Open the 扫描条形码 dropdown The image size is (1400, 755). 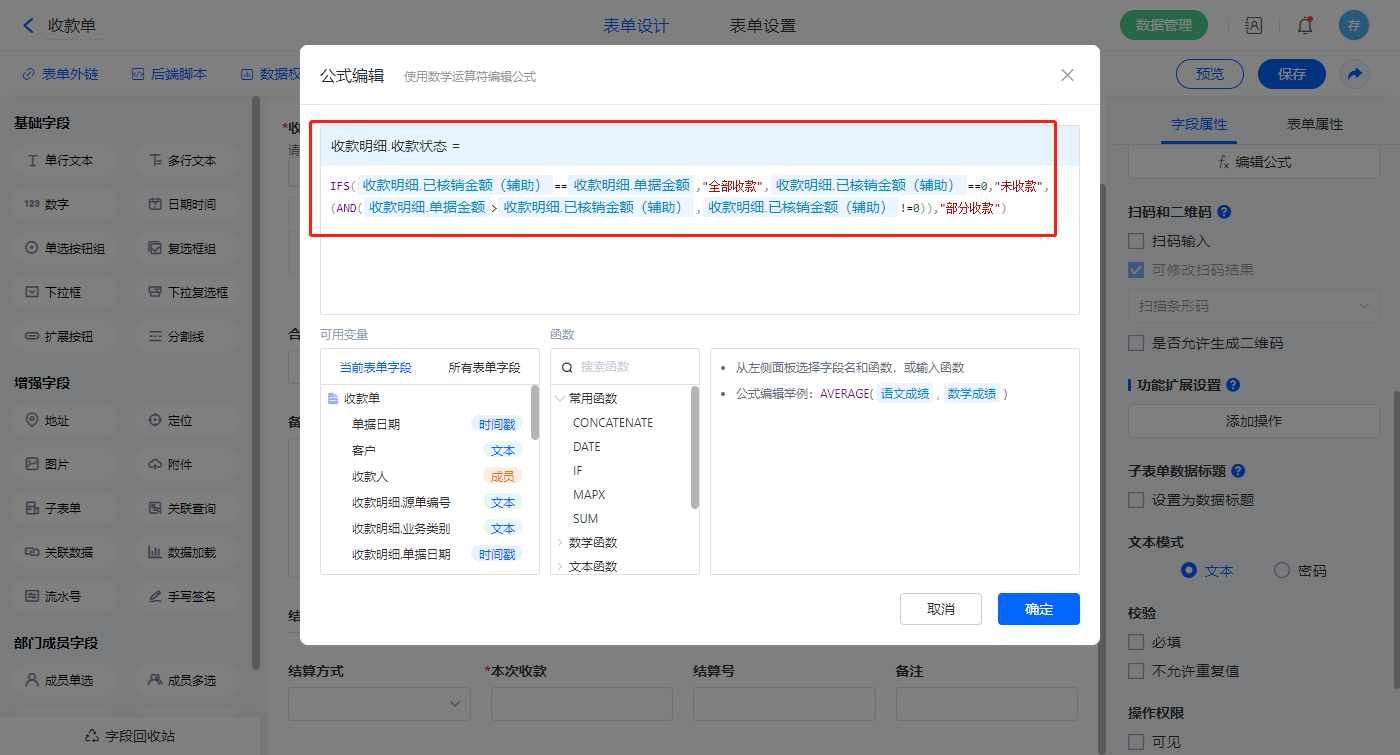[1254, 306]
